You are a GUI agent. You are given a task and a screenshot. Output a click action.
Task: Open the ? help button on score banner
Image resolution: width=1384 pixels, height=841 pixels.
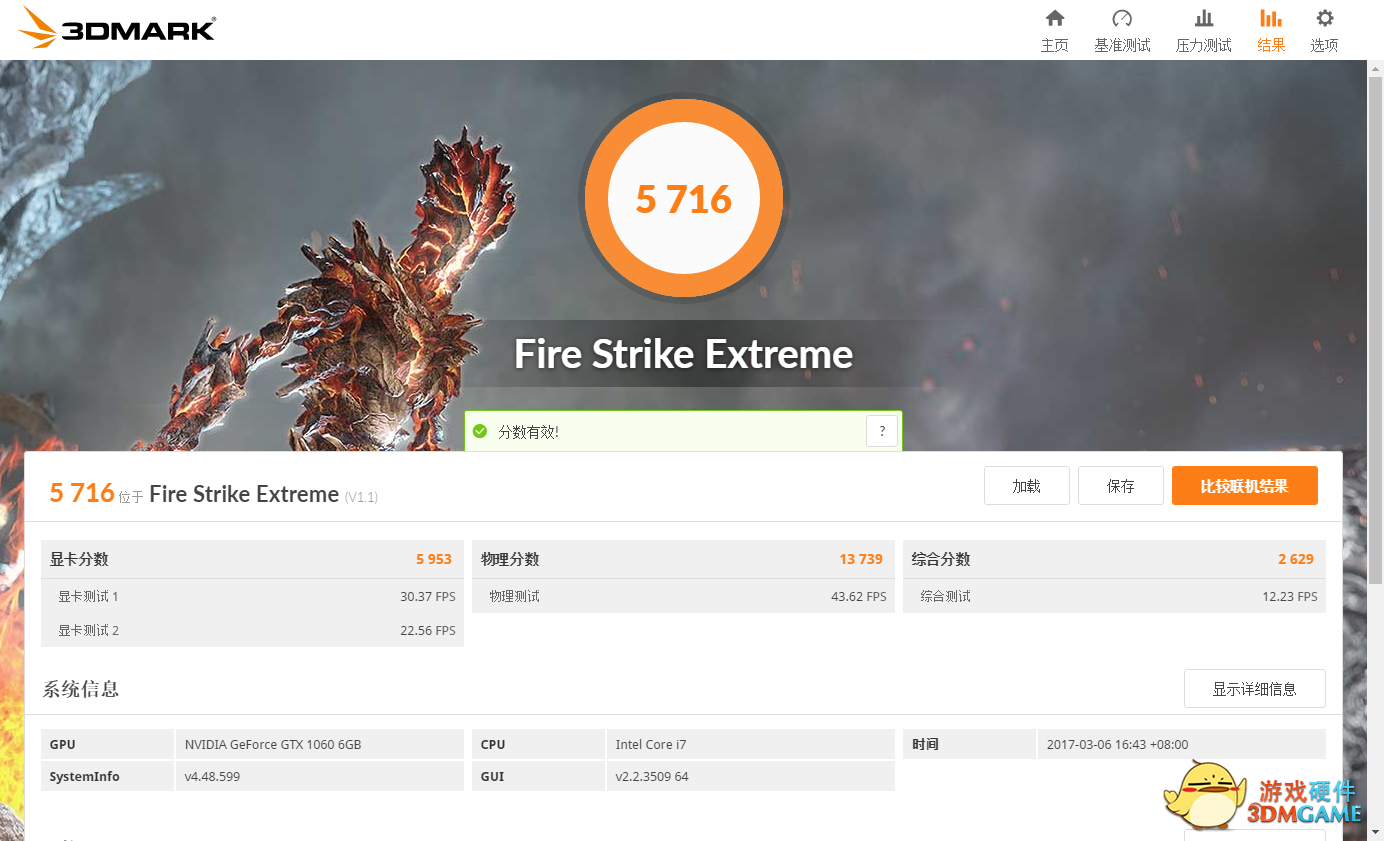point(882,431)
